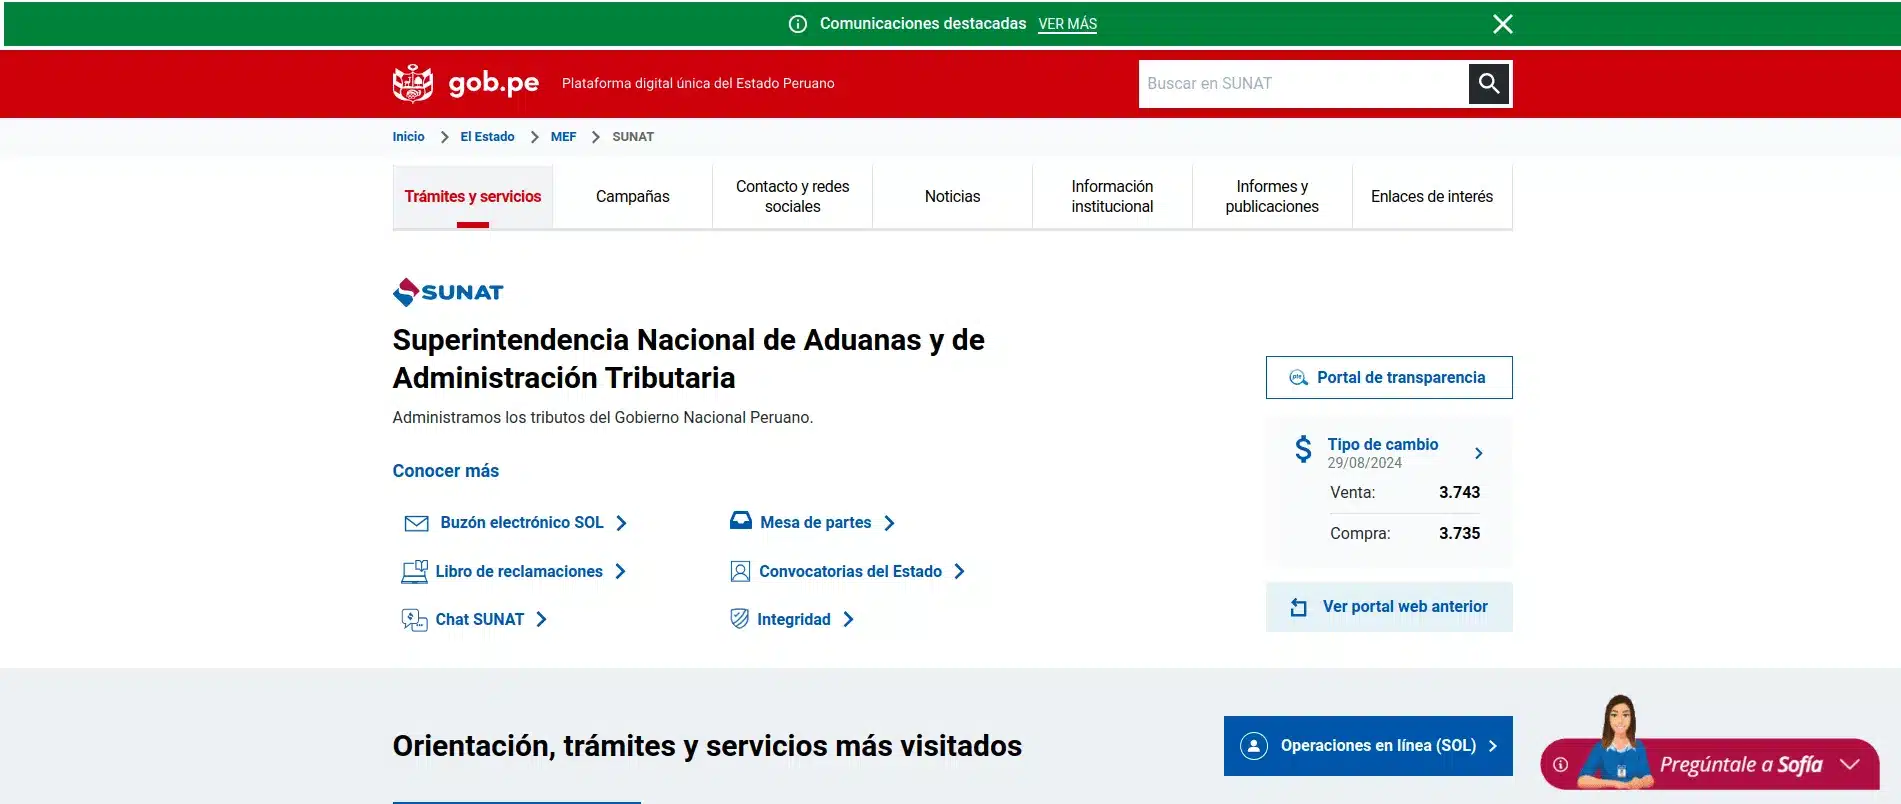Image resolution: width=1901 pixels, height=804 pixels.
Task: Click chevron next to Integridad
Action: (x=848, y=619)
